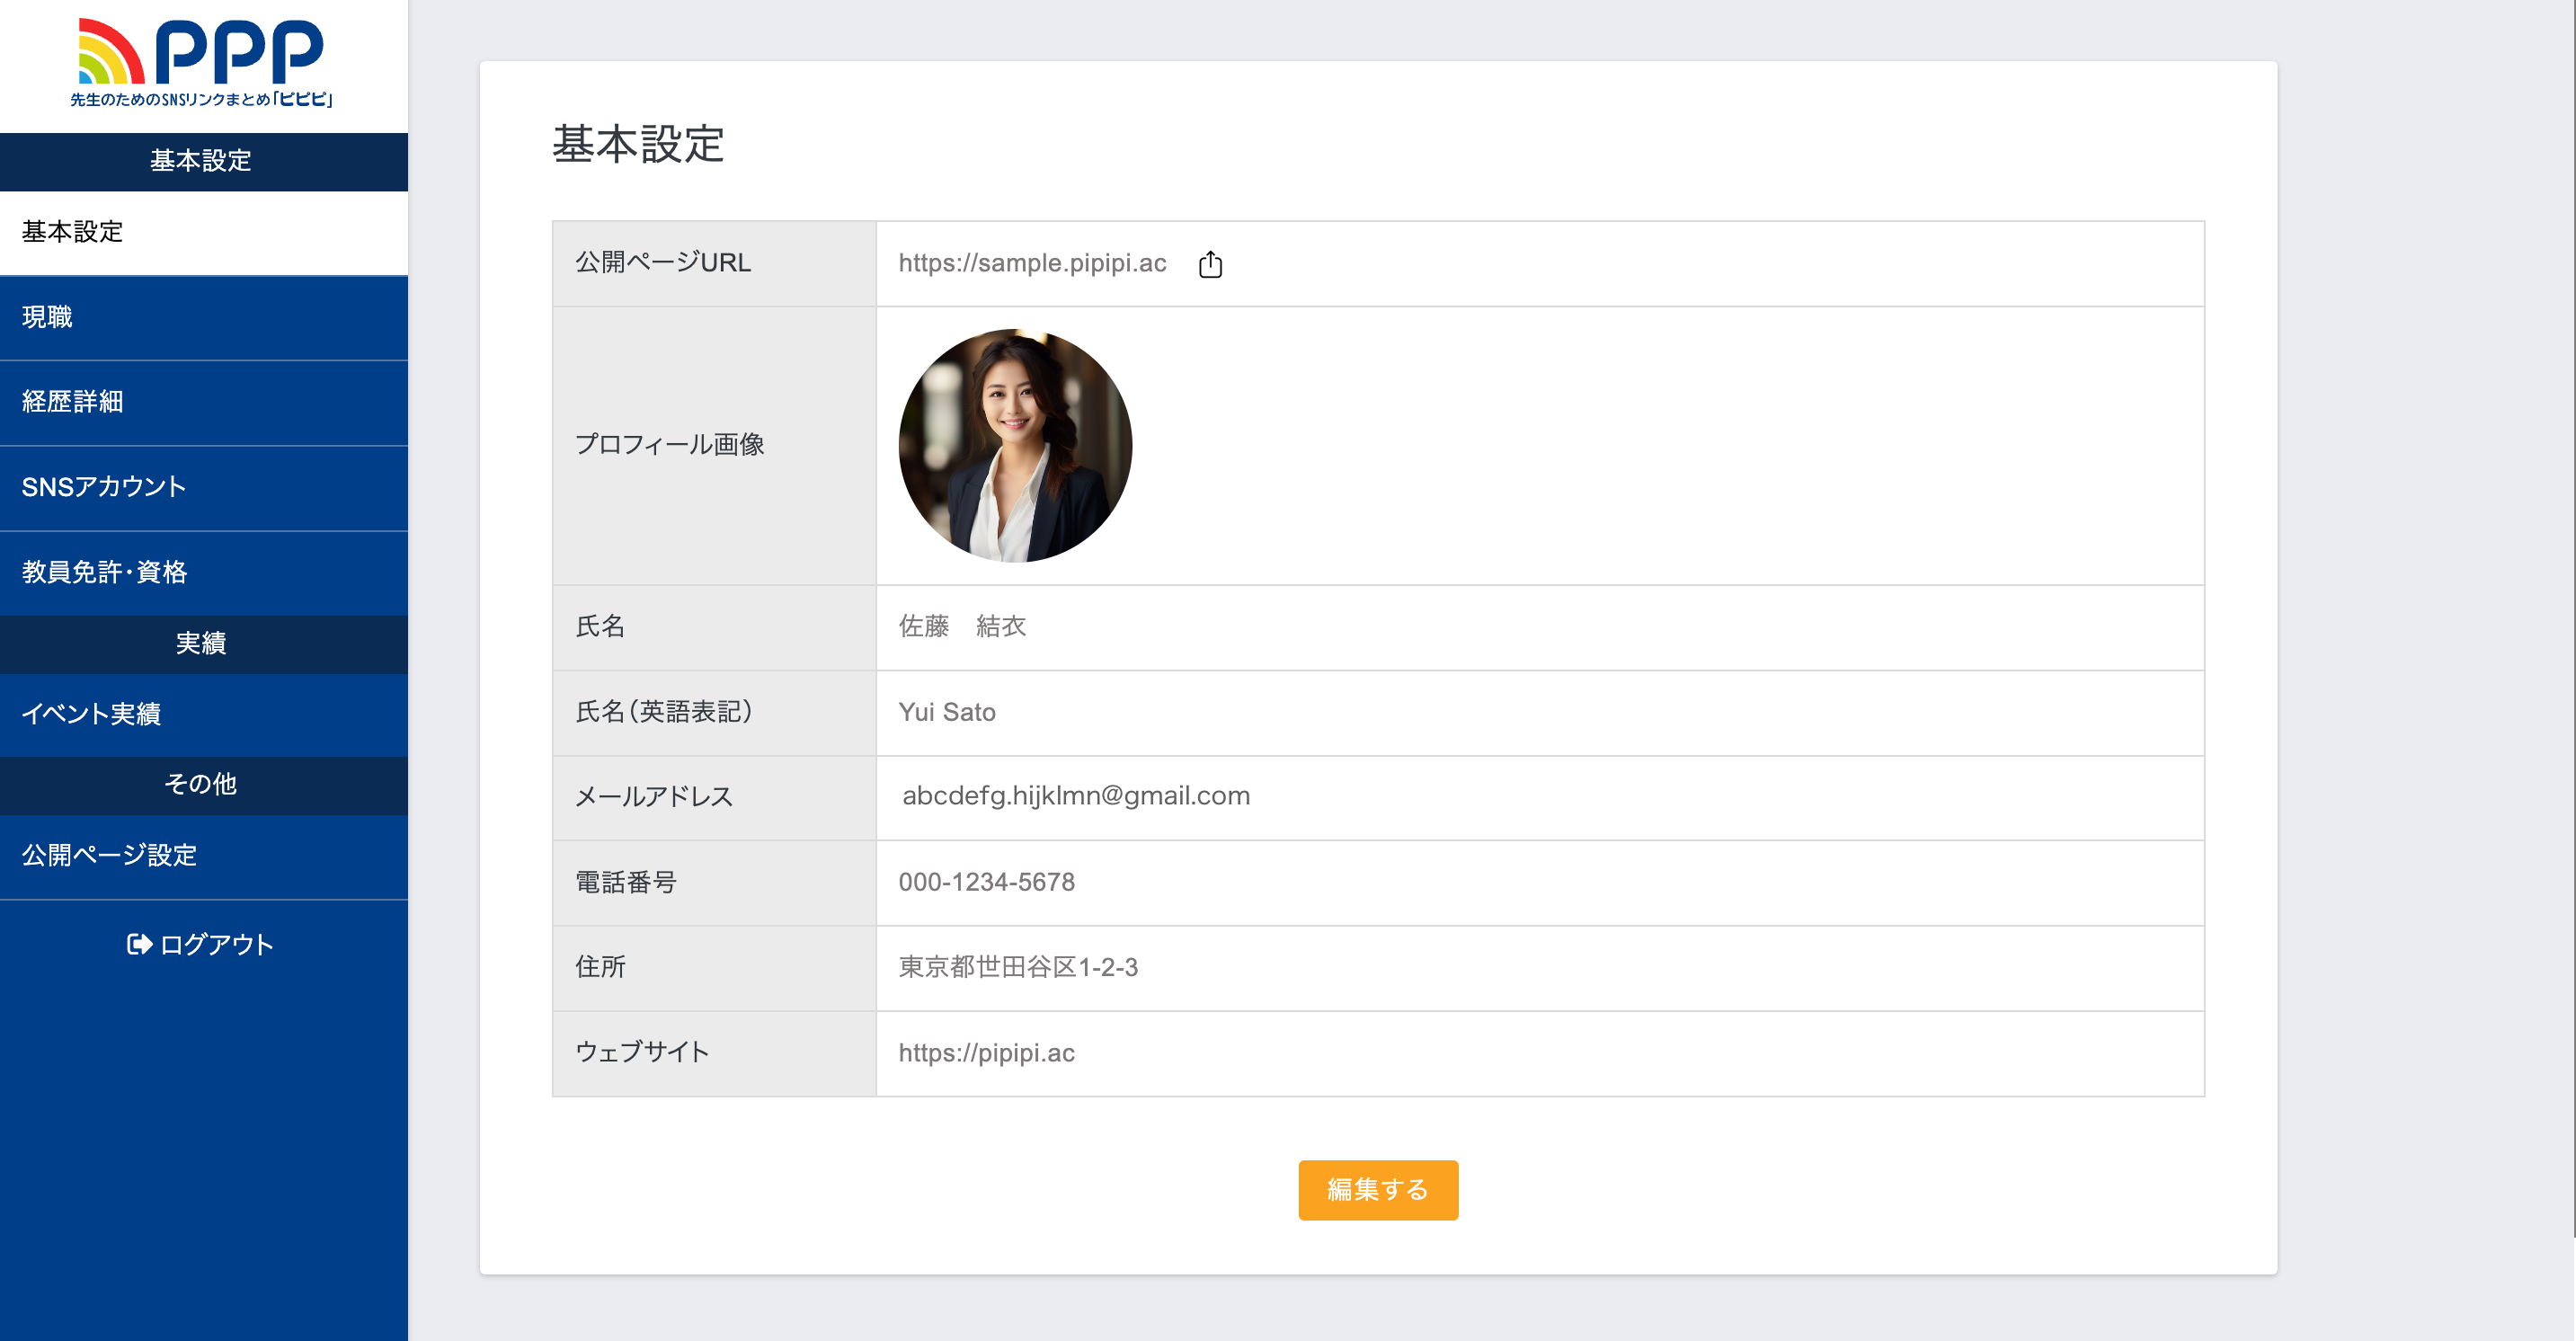
Task: Go to 経歴詳細 section
Action: [72, 402]
